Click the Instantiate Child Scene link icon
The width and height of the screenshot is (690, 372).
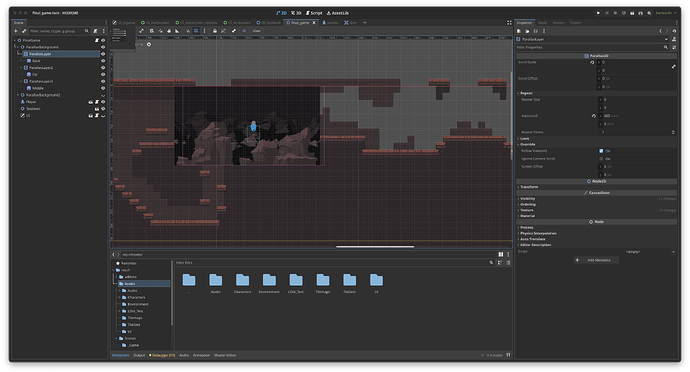point(24,31)
